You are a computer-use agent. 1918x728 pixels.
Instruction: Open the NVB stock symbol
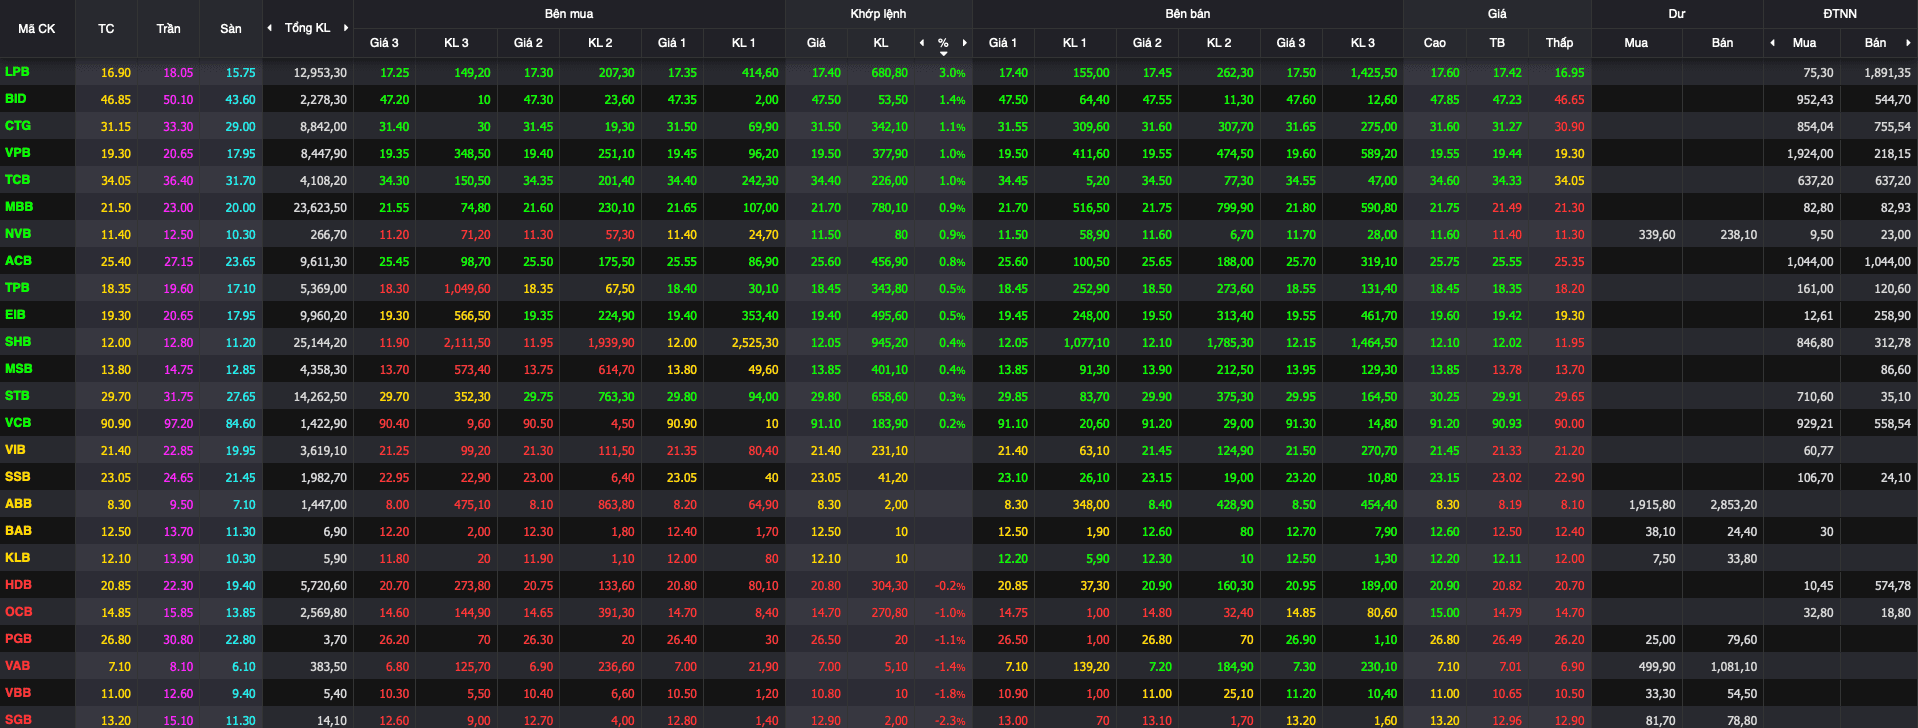coord(18,234)
